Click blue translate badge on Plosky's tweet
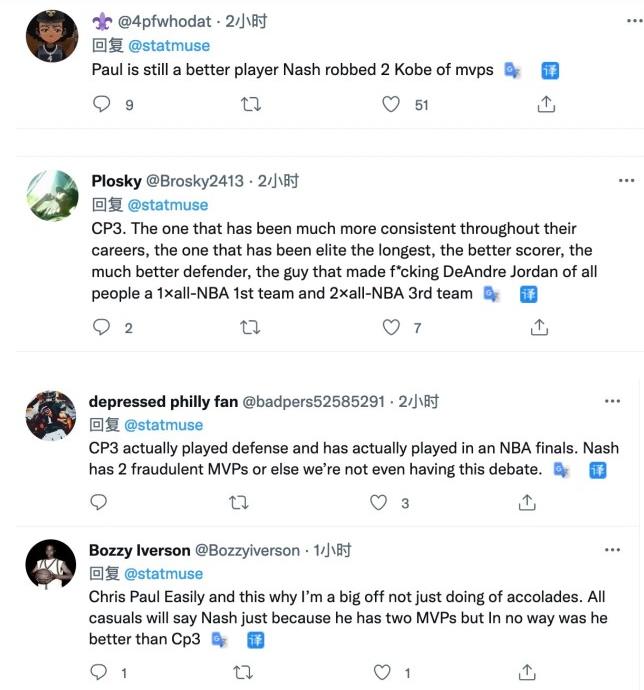The width and height of the screenshot is (644, 690). [x=528, y=294]
